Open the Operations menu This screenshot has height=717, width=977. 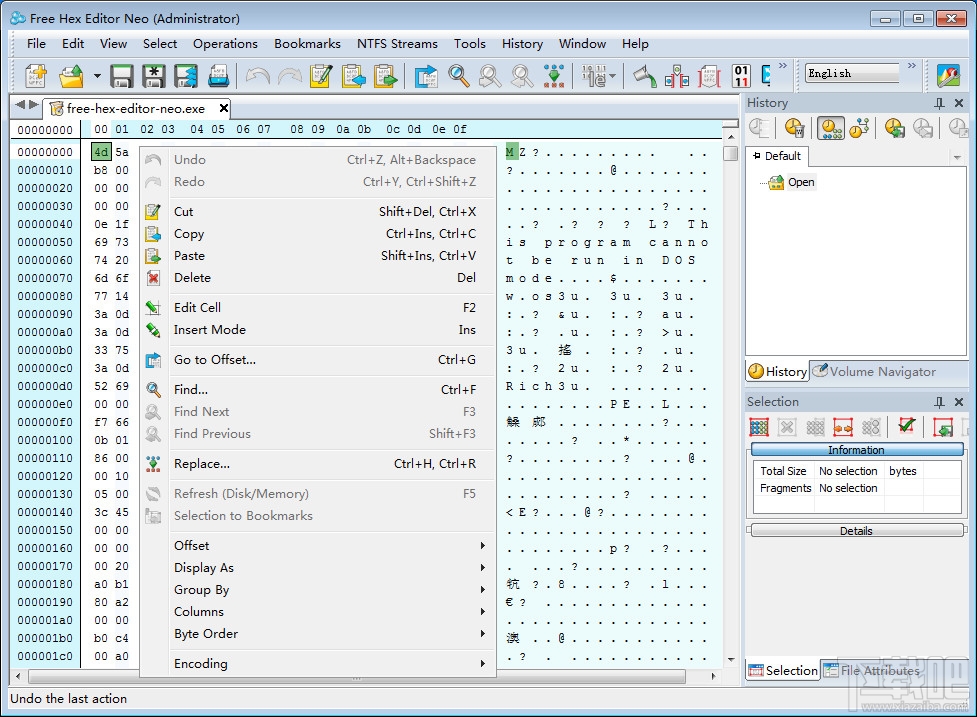coord(225,44)
